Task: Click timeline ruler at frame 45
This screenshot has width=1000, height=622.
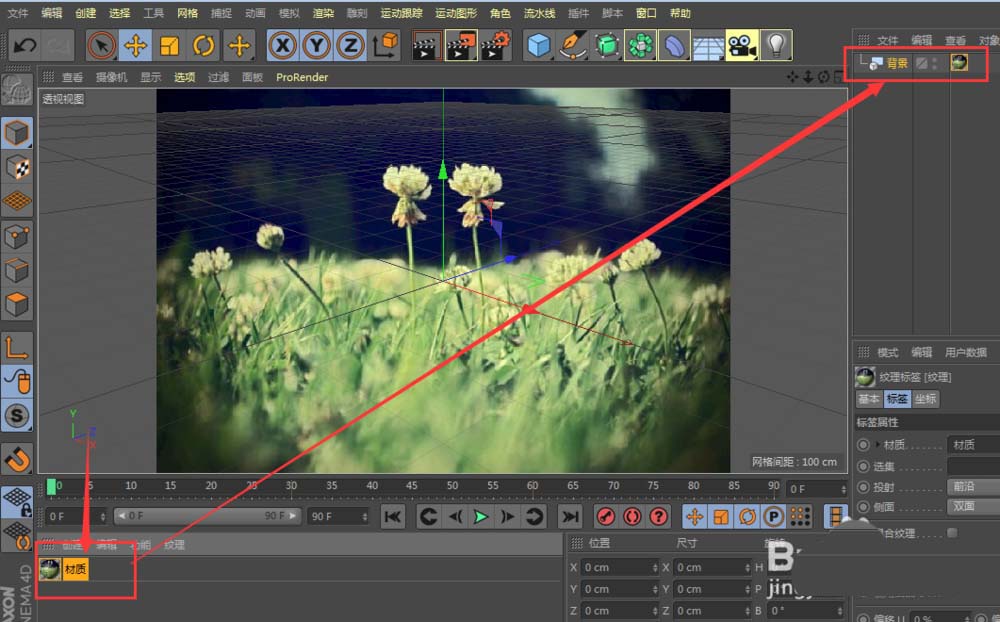Action: coord(412,487)
